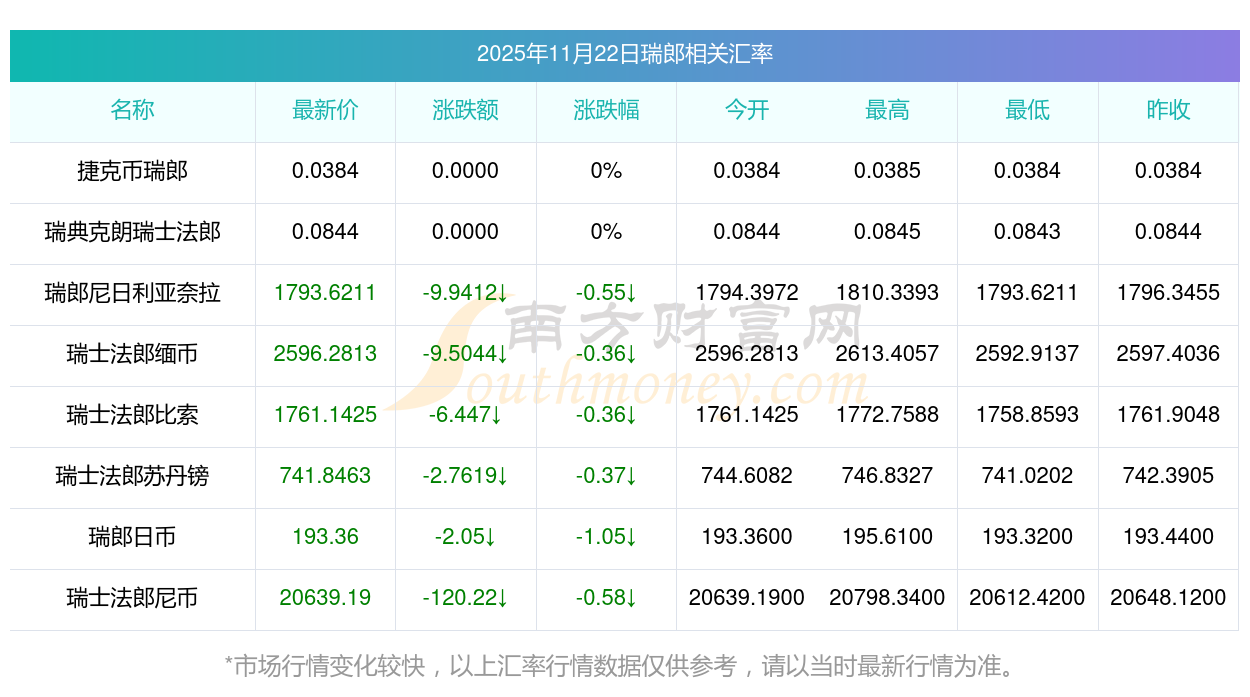1250x697 pixels.
Task: Select the 瑞士法郎苏丹镑 row name
Action: click(132, 476)
